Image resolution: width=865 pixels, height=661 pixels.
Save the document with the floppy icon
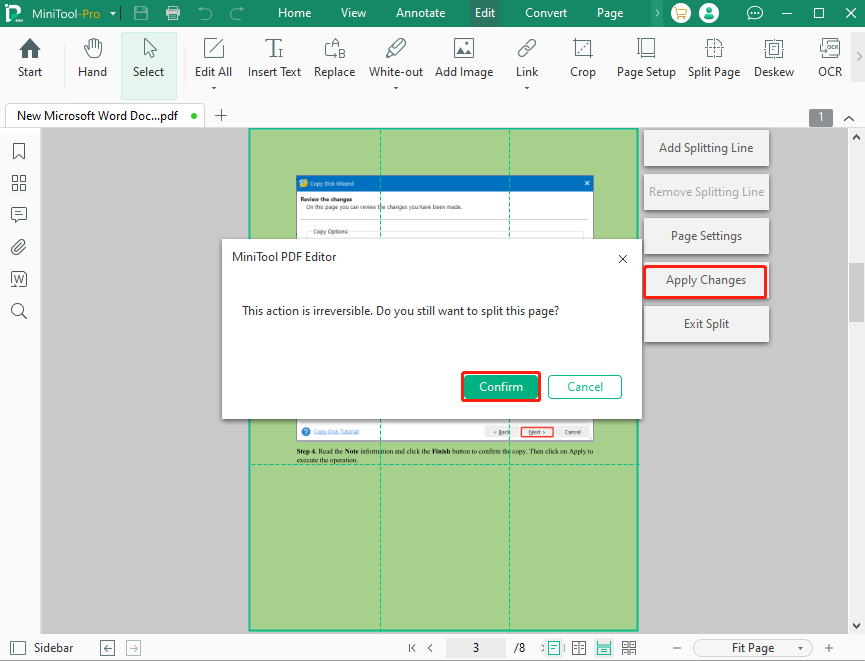click(141, 13)
